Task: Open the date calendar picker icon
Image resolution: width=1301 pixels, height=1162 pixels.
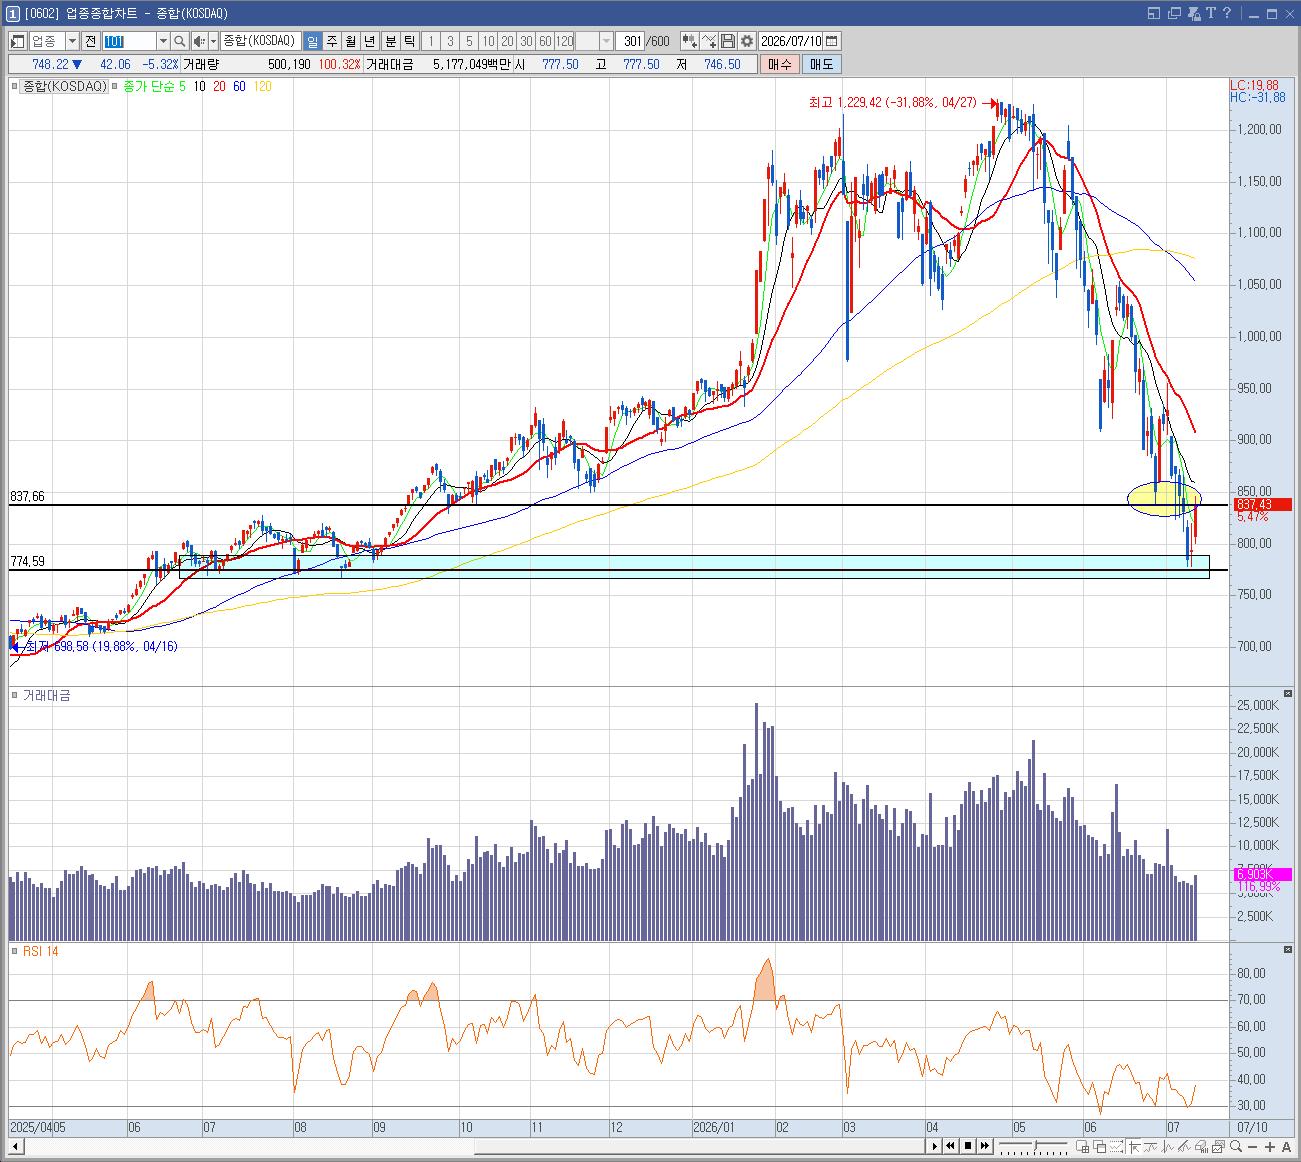Action: [x=832, y=41]
